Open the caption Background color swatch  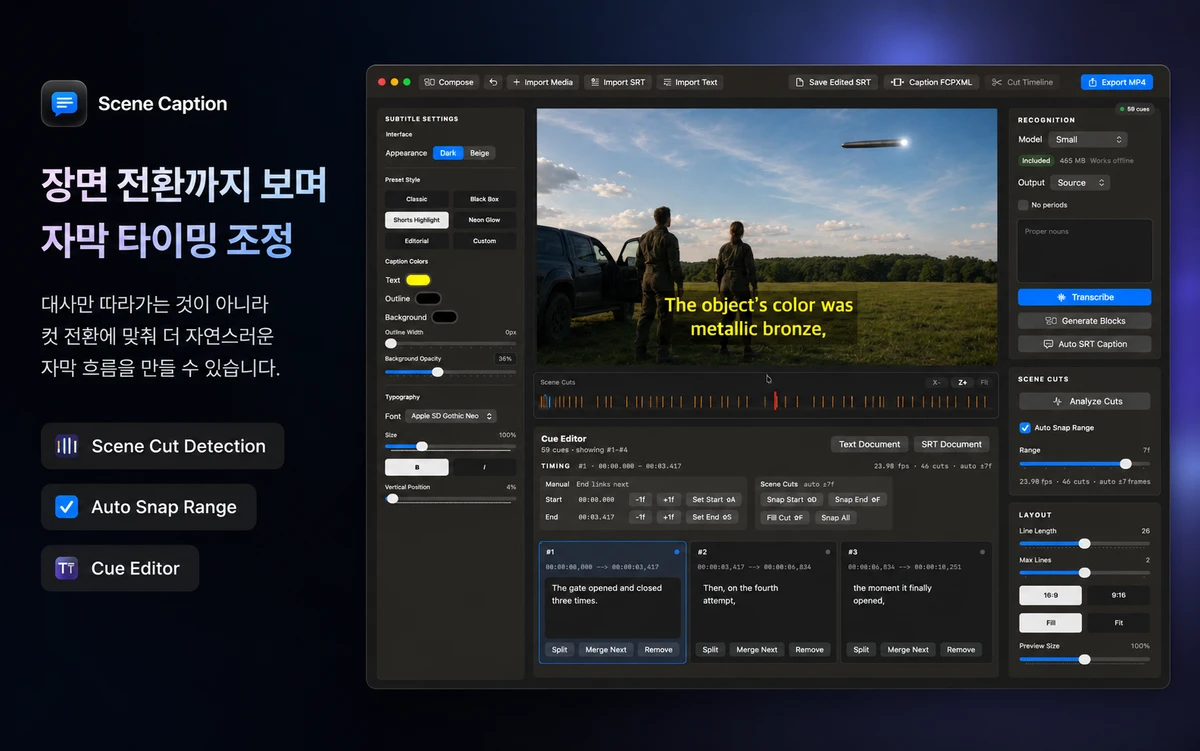pos(445,317)
